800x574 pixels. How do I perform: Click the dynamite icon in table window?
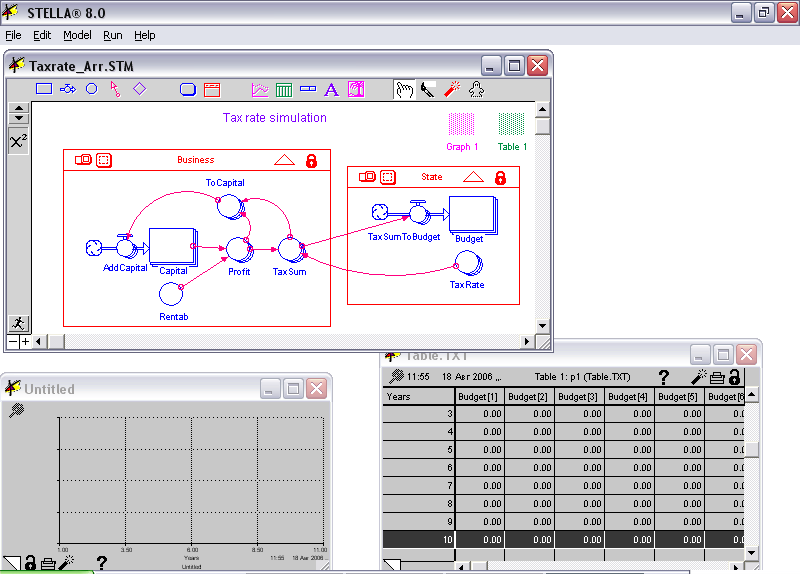(x=698, y=377)
